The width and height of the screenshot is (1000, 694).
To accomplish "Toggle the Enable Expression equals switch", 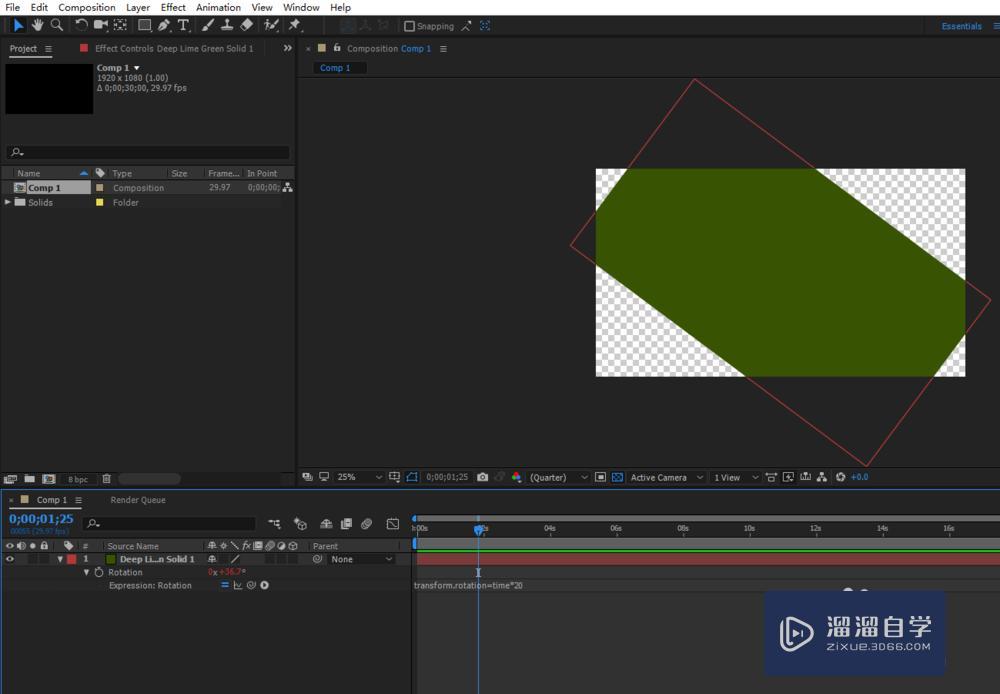I will pyautogui.click(x=224, y=586).
